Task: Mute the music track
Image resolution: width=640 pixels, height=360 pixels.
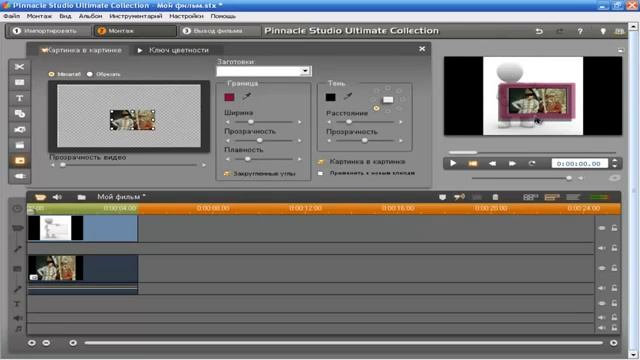Action: 602,328
